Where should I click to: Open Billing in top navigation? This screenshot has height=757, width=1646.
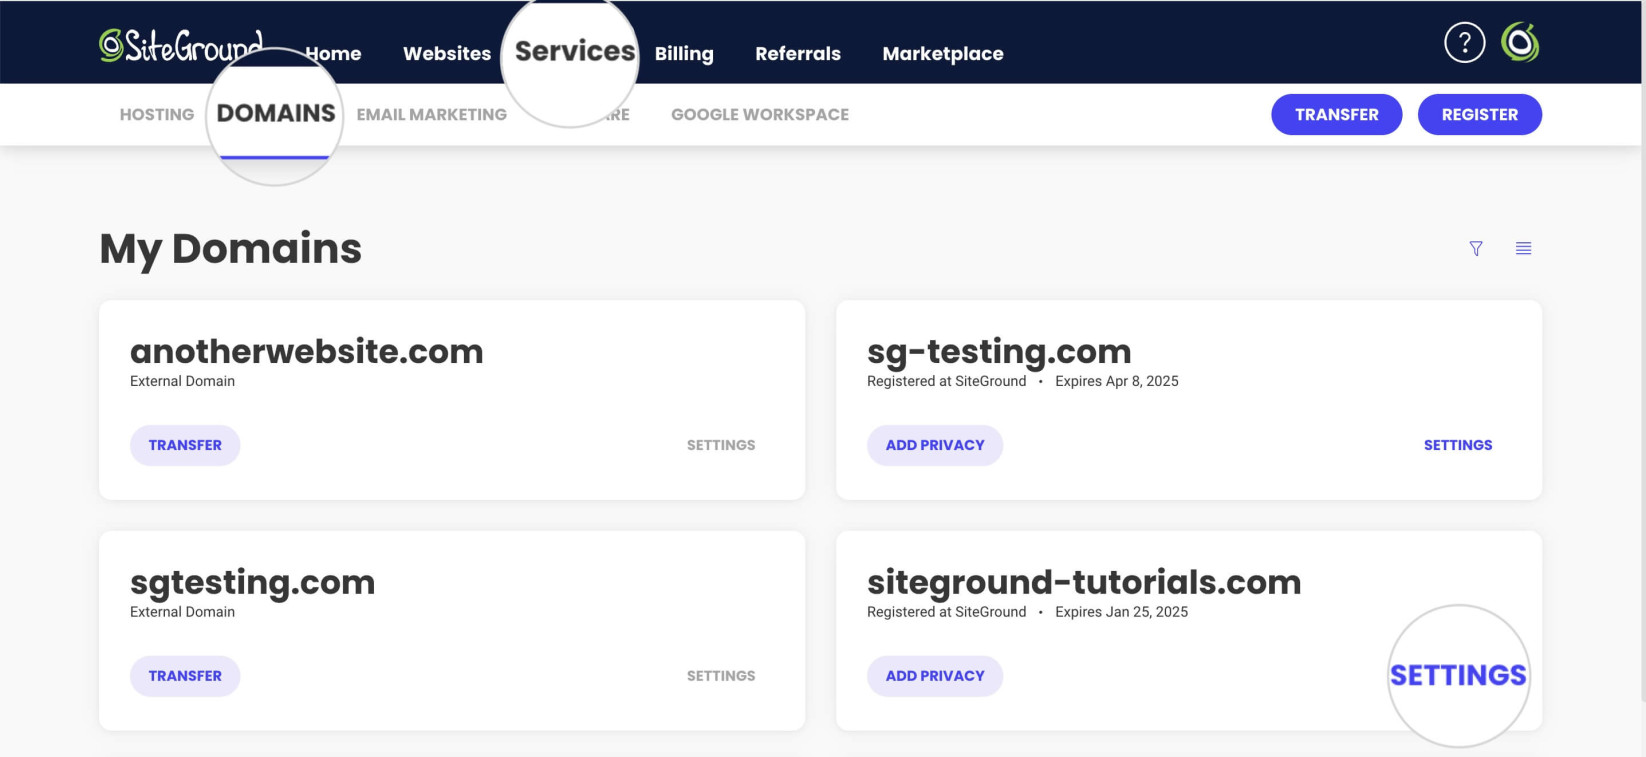click(684, 53)
